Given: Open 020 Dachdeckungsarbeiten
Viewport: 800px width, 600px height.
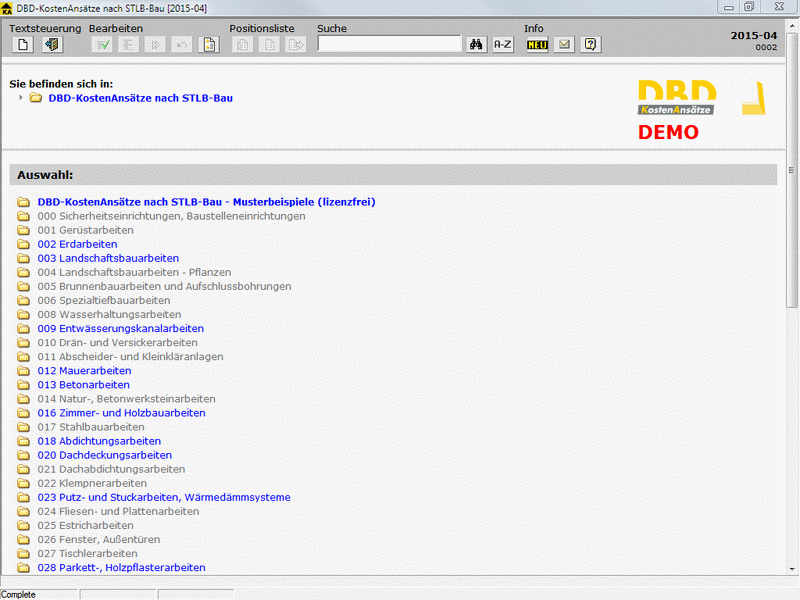Looking at the screenshot, I should pyautogui.click(x=105, y=455).
